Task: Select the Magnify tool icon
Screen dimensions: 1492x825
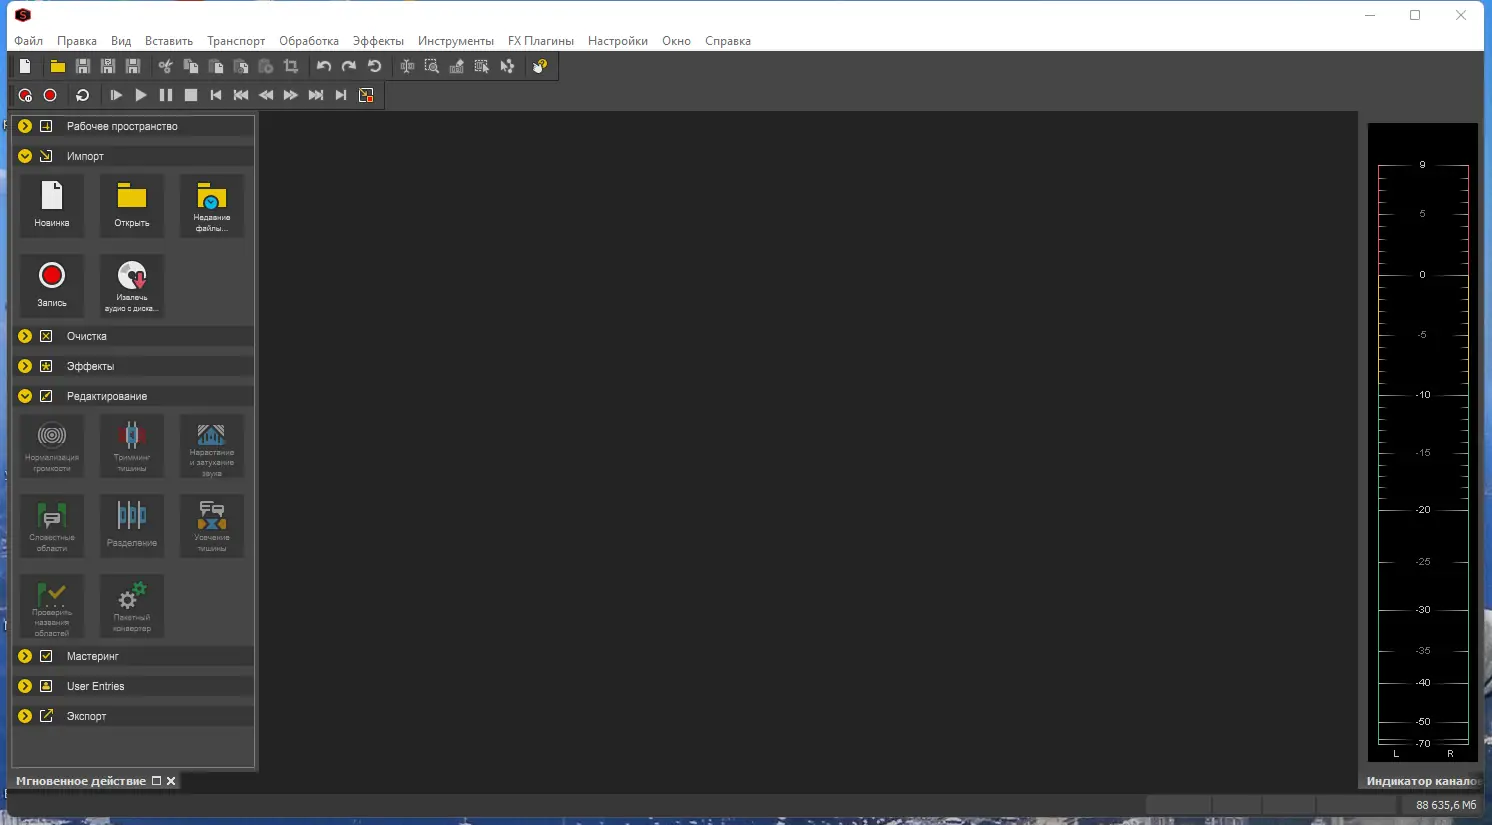Action: 432,66
